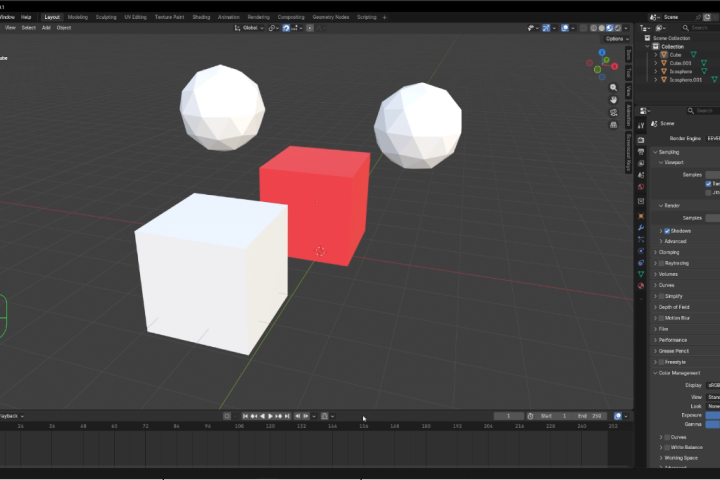
Task: Open the View Layer properties tab
Action: click(641, 163)
